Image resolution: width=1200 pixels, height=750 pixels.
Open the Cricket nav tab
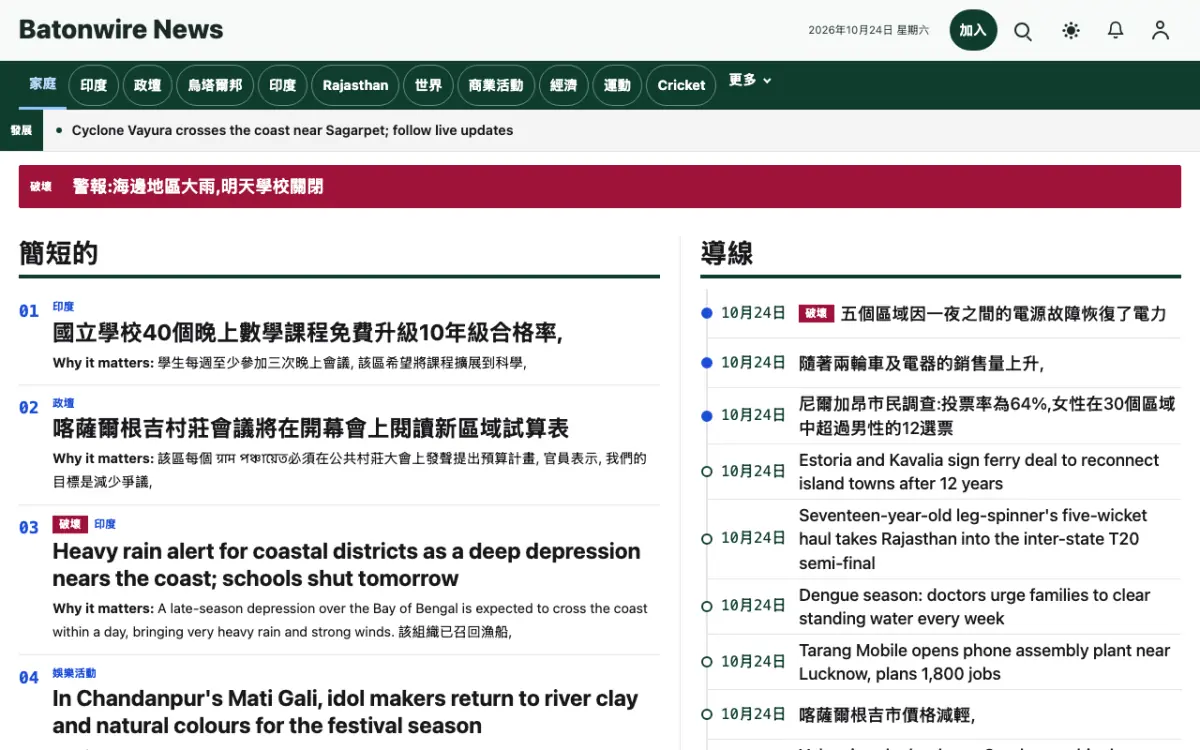click(x=681, y=85)
